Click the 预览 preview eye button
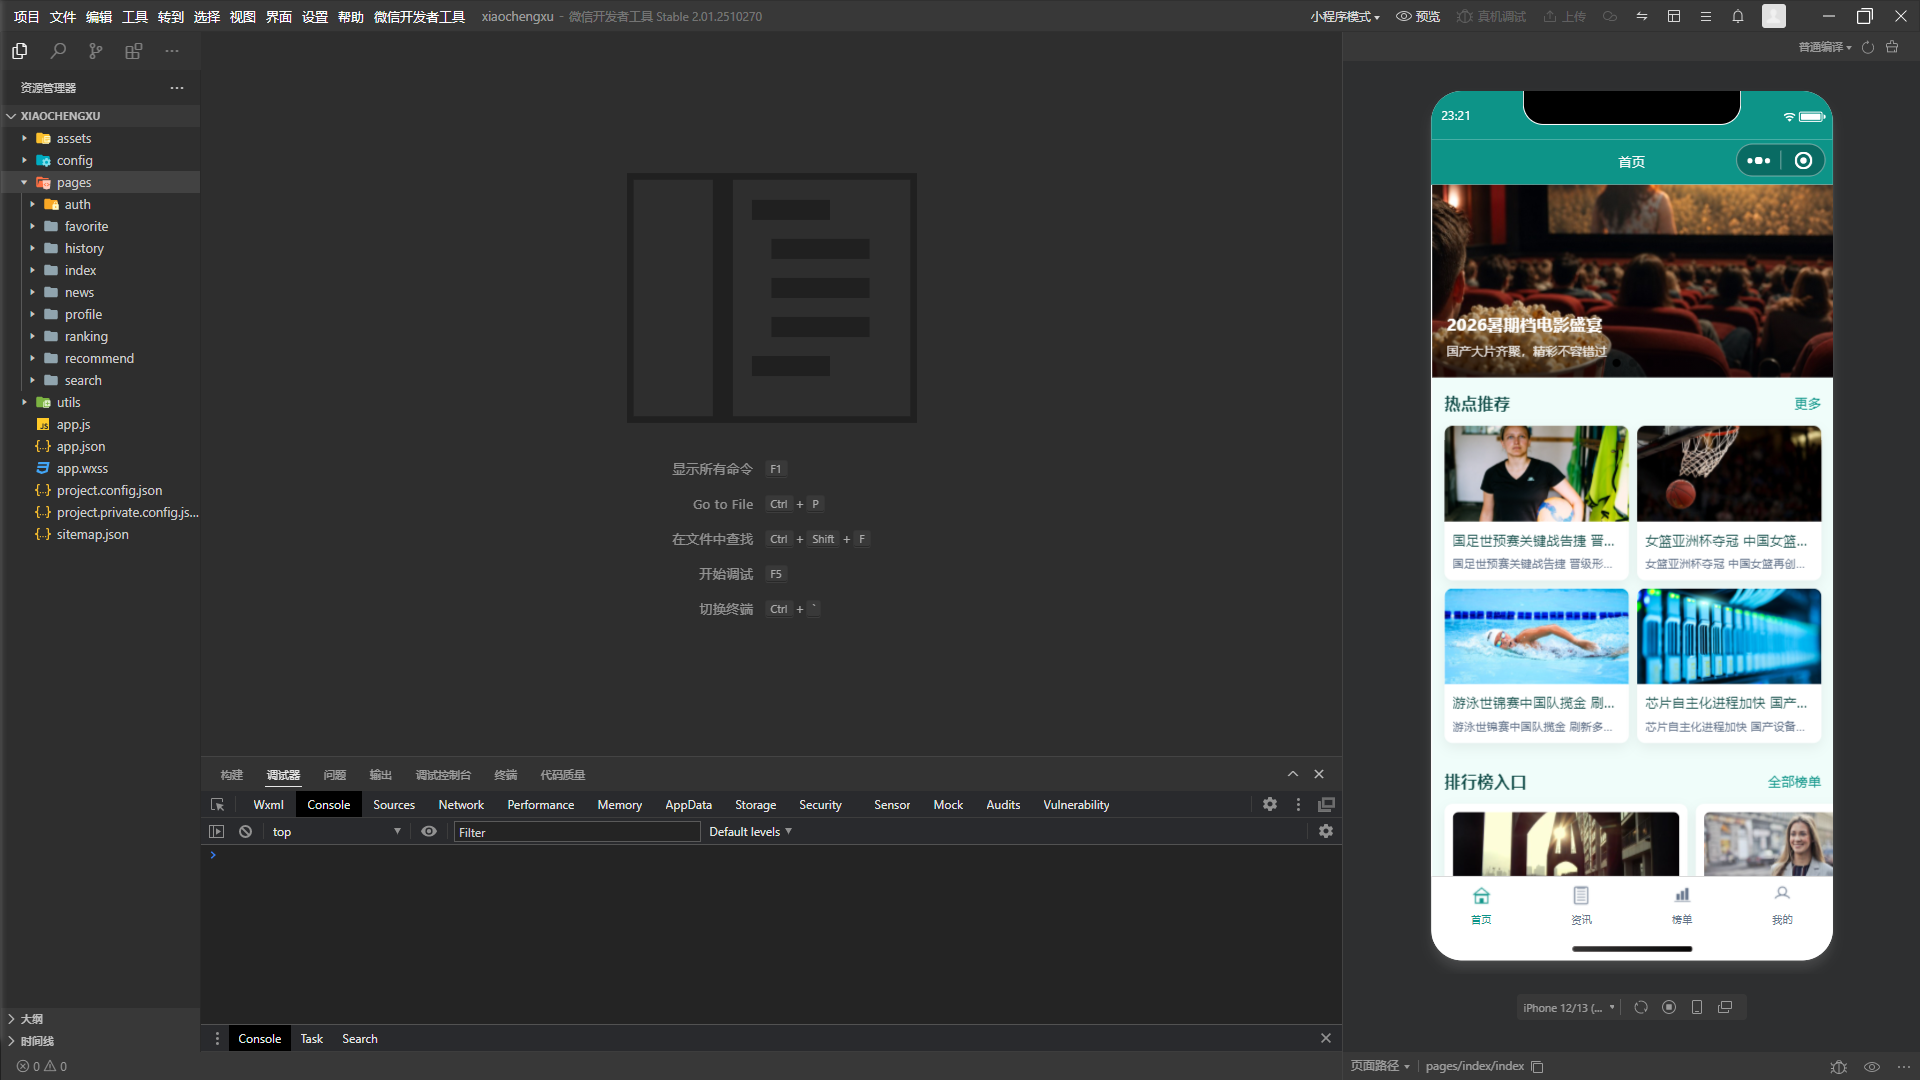1920x1080 pixels. [x=1418, y=16]
